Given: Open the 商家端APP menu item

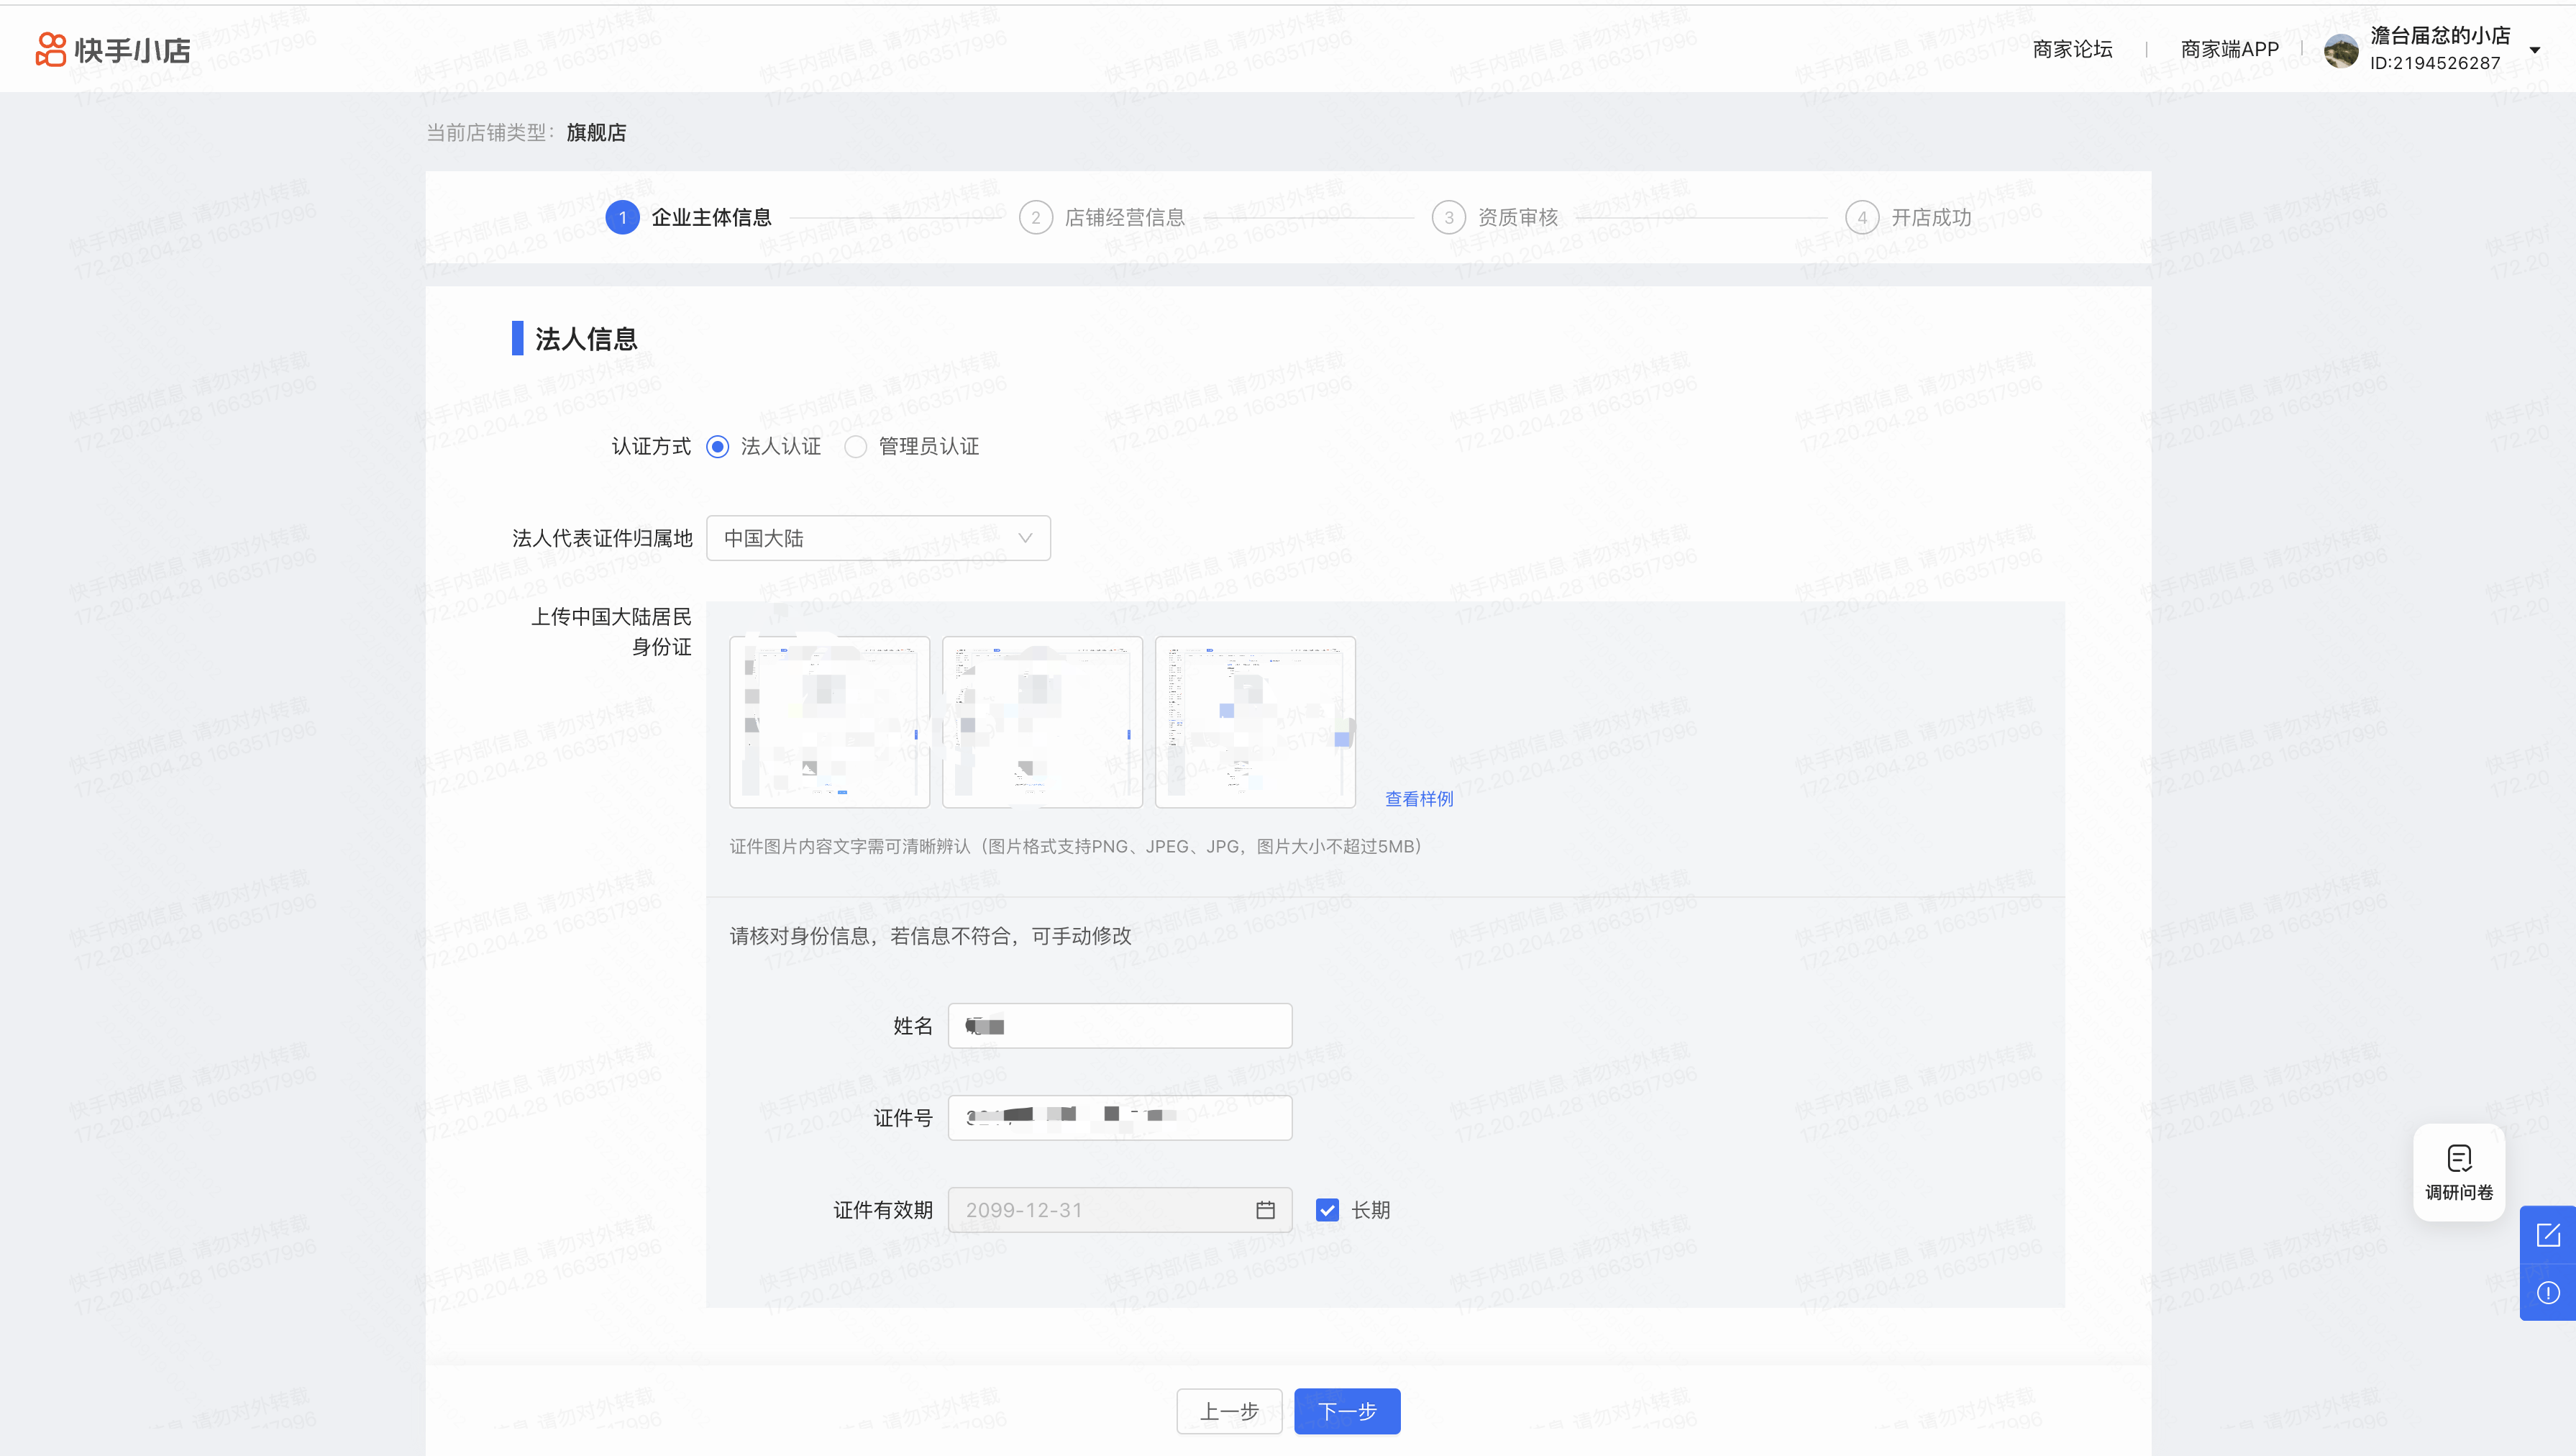Looking at the screenshot, I should (2229, 49).
